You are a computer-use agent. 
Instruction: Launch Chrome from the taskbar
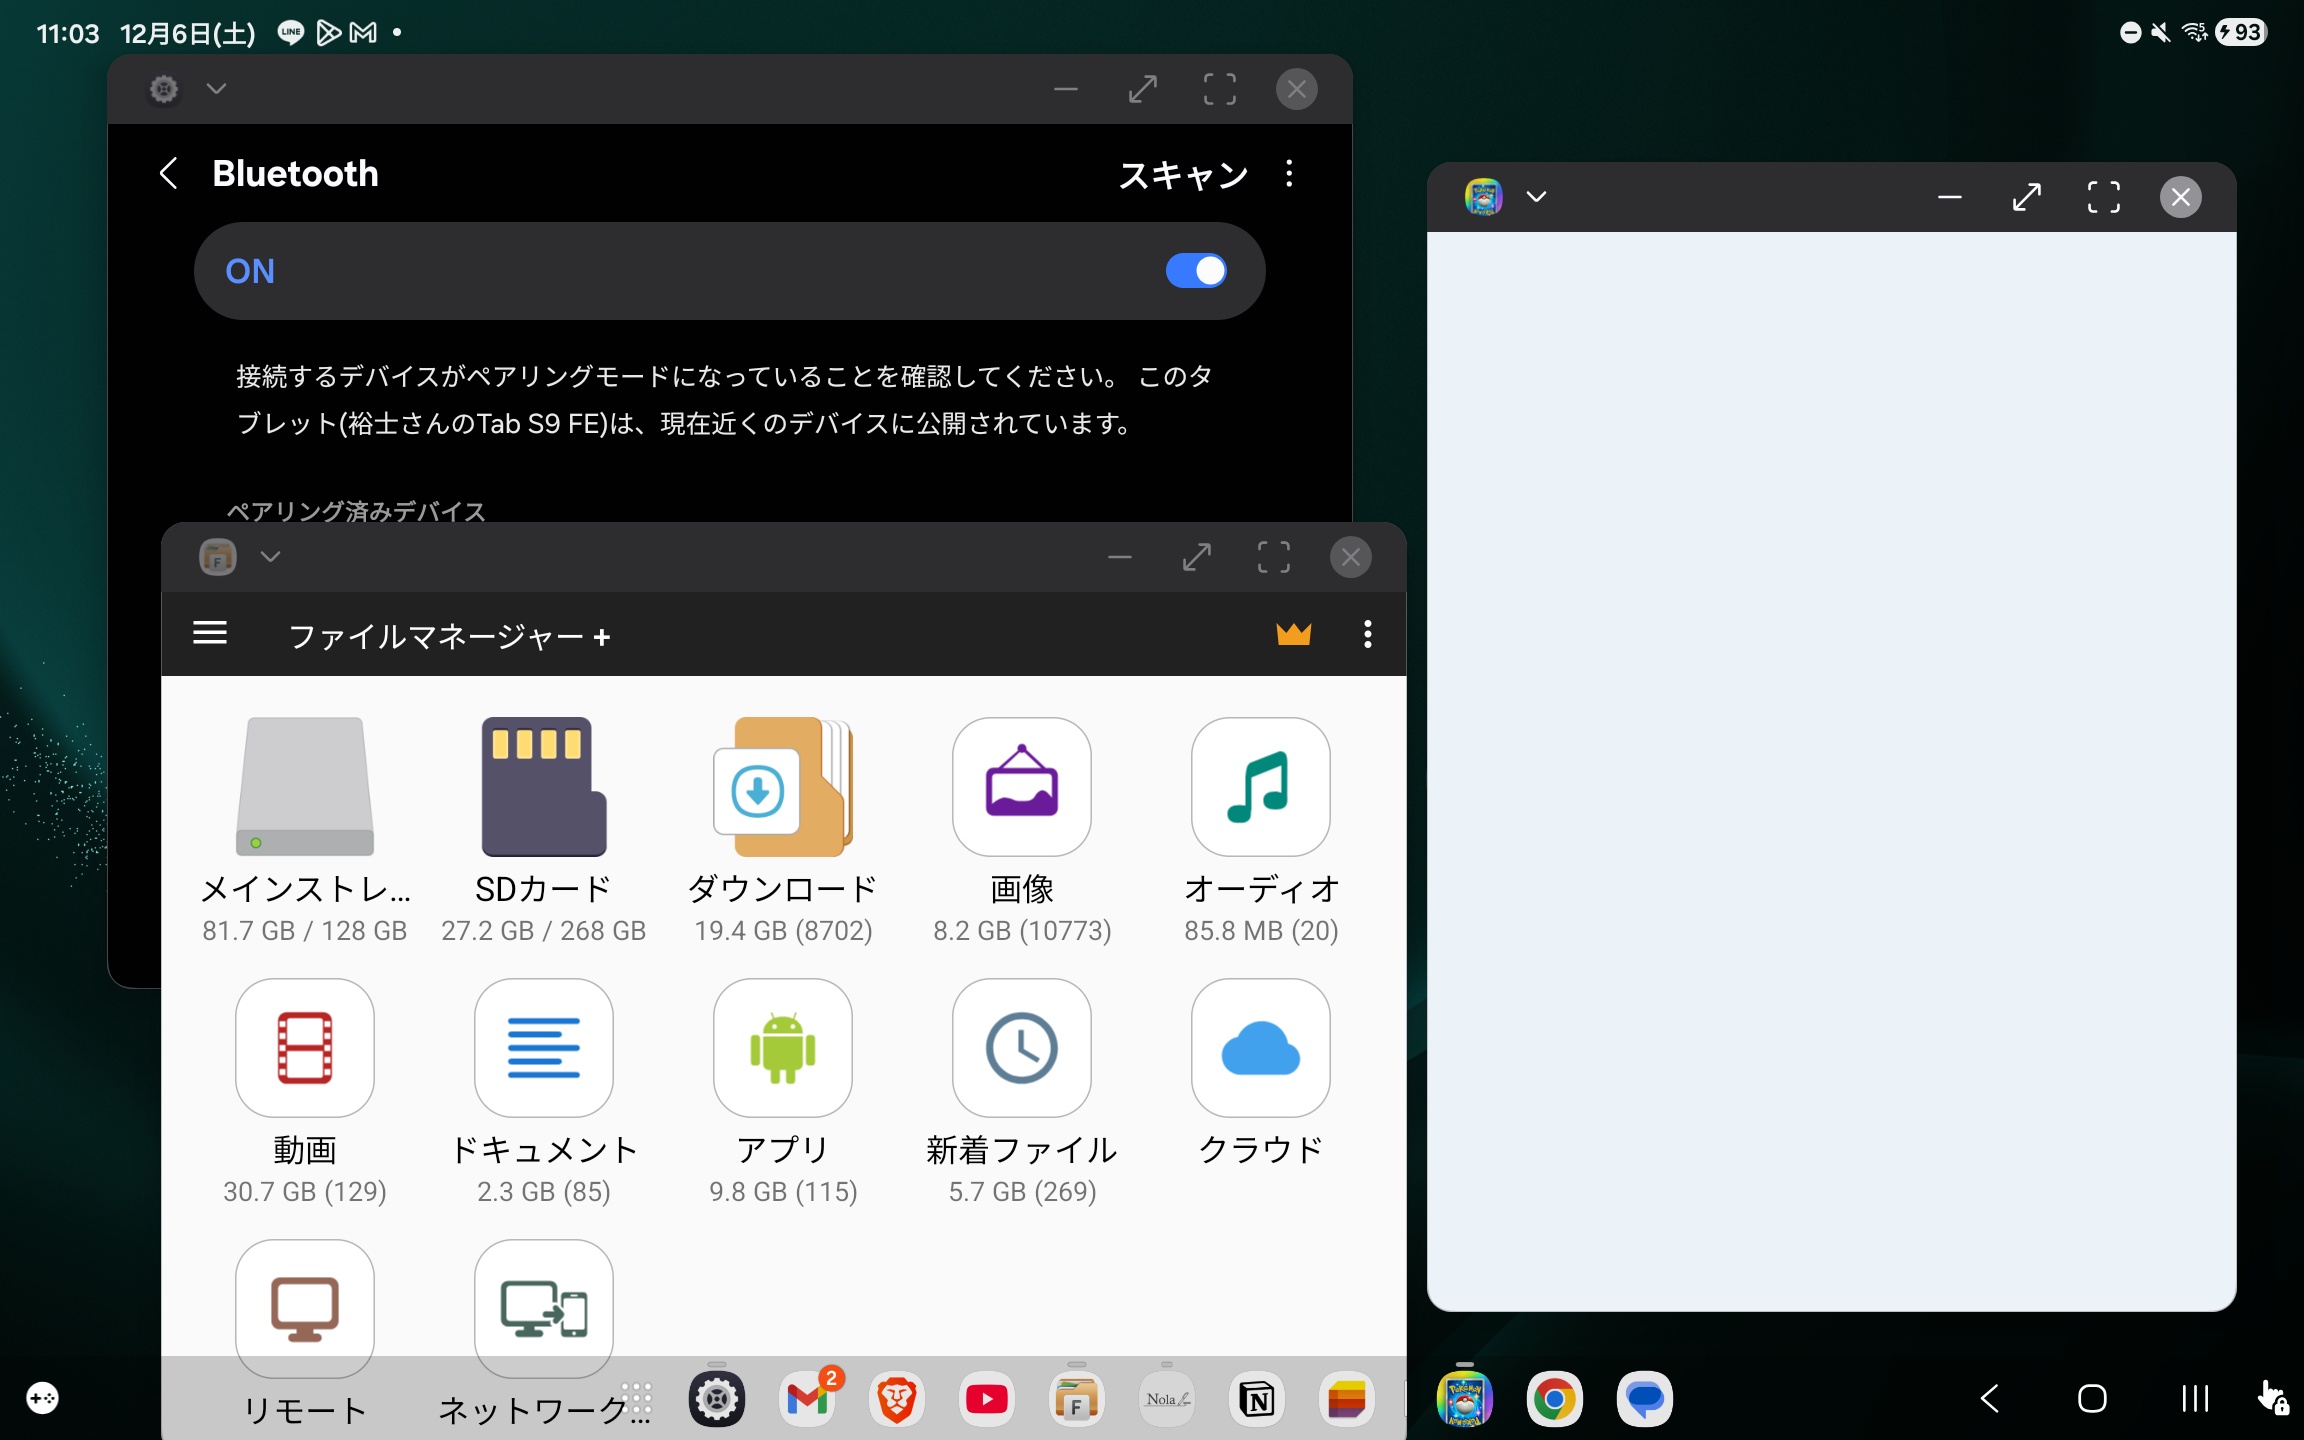click(x=1554, y=1399)
